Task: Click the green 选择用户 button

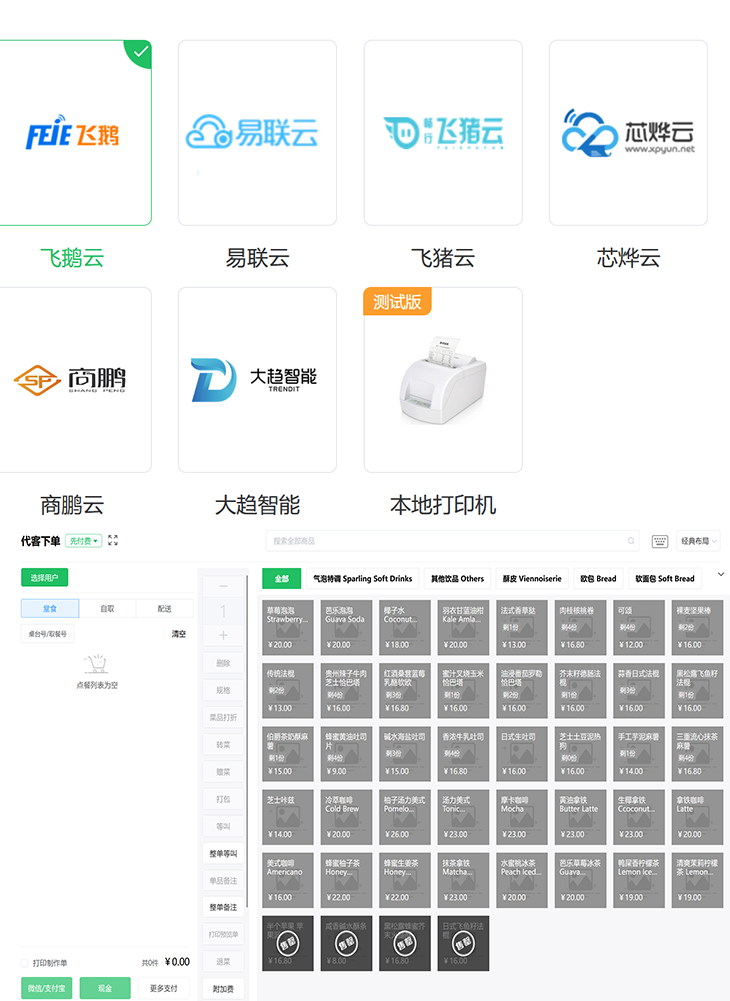Action: (x=45, y=578)
